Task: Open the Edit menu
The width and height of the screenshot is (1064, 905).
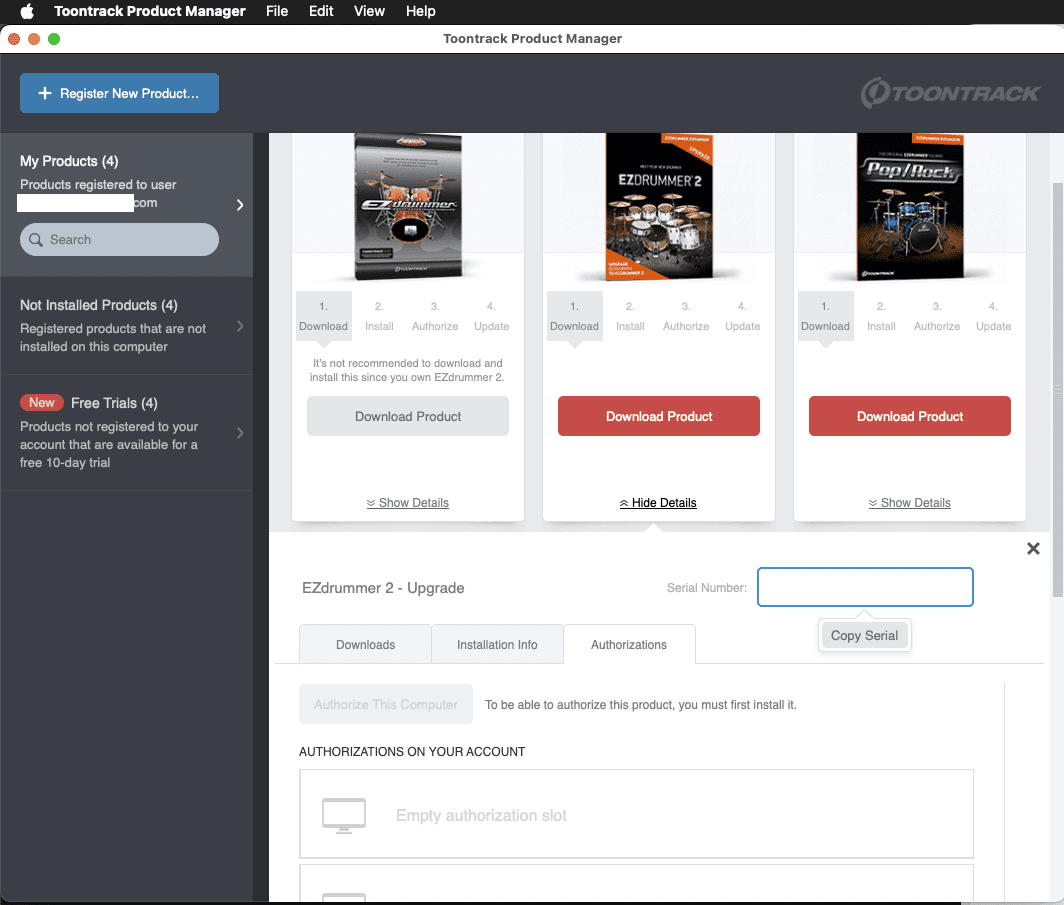Action: (321, 11)
